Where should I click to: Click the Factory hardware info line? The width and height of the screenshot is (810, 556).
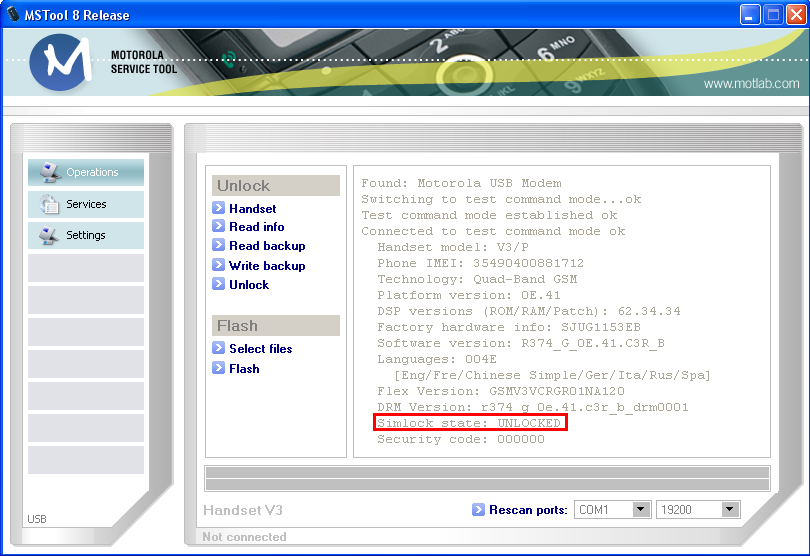(x=509, y=327)
